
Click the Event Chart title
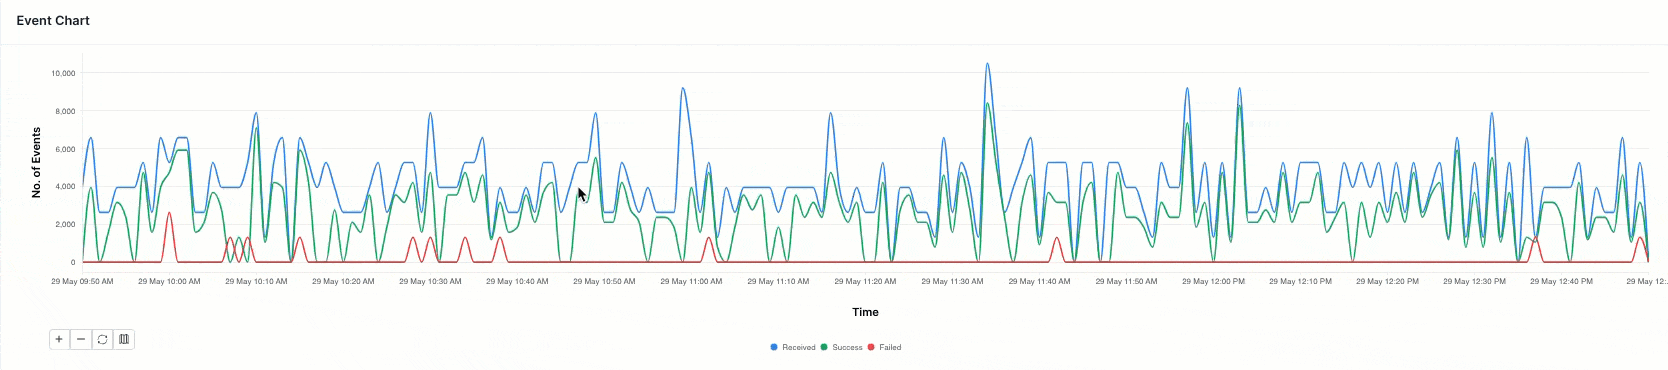pos(53,20)
